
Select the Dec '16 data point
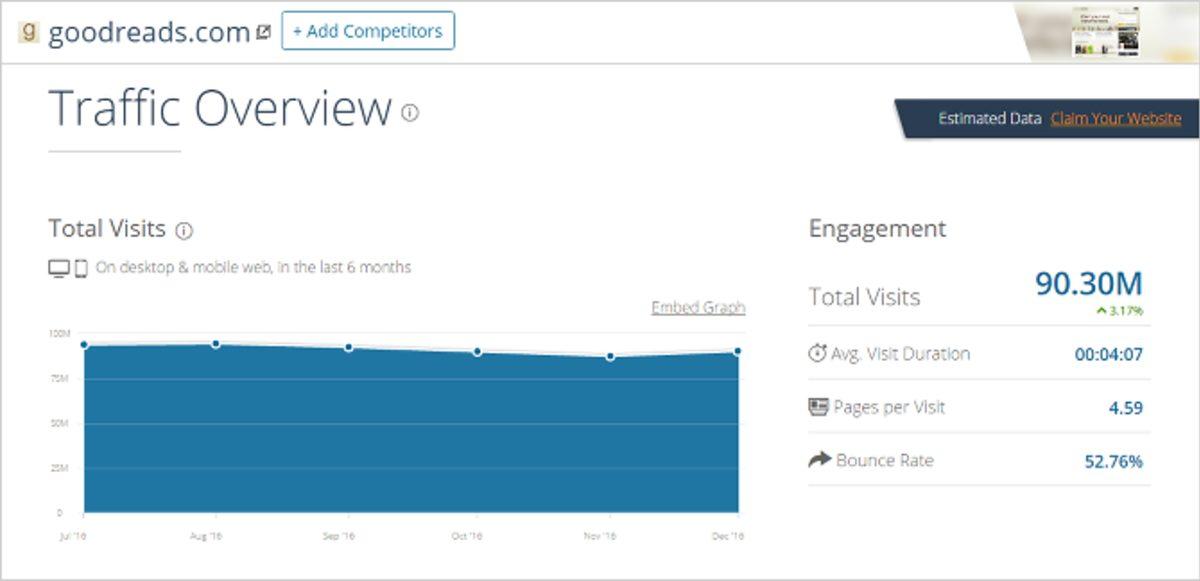tap(738, 351)
